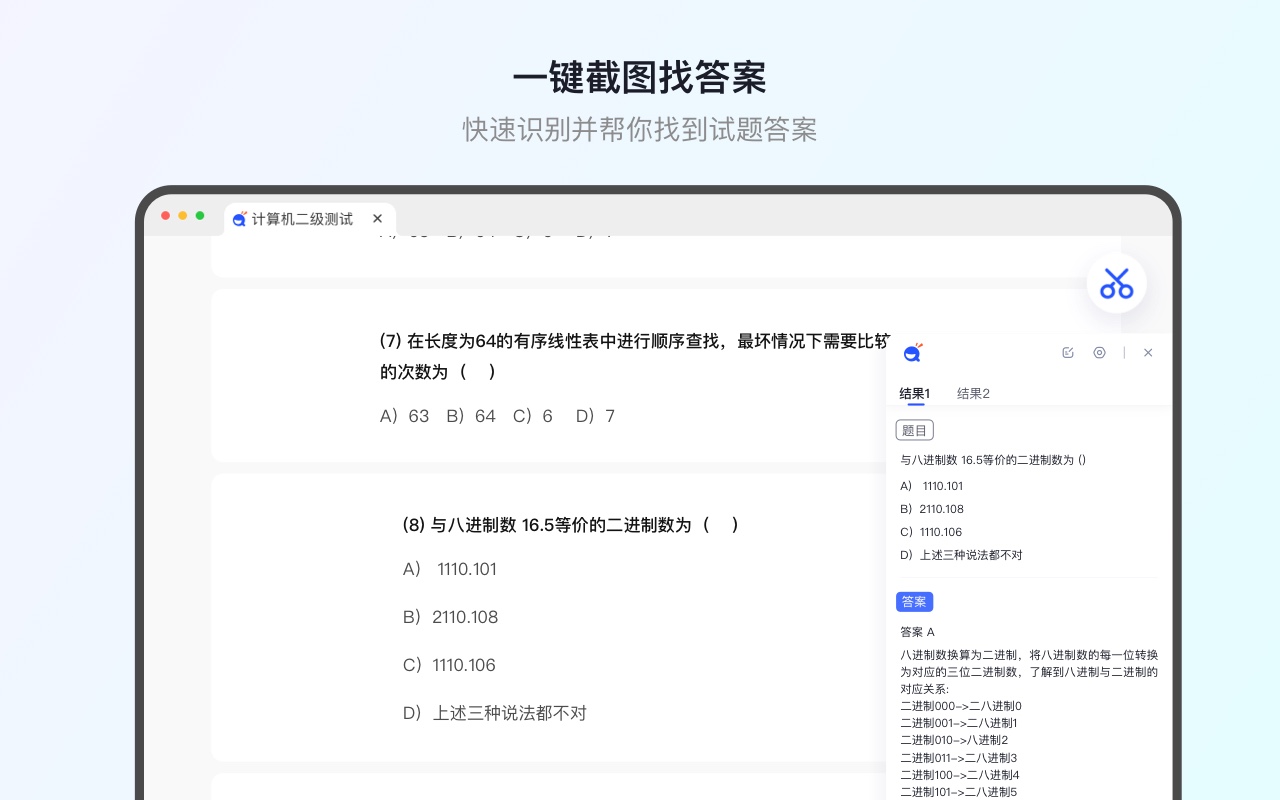Screen dimensions: 1280x800
Task: Open the edit/feedback icon in answer panel
Action: point(1068,352)
